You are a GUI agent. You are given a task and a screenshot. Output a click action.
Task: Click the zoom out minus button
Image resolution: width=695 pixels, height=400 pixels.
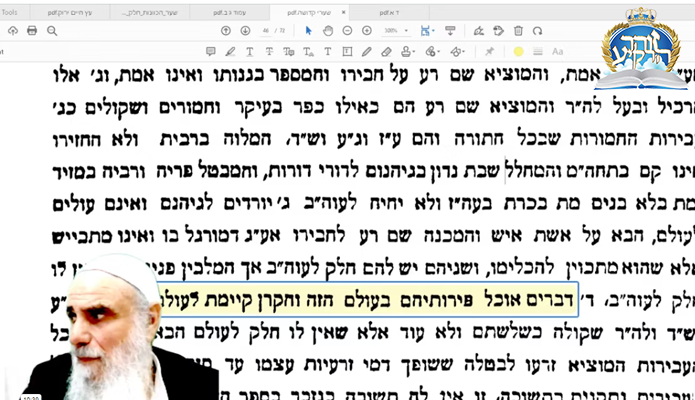coord(347,30)
